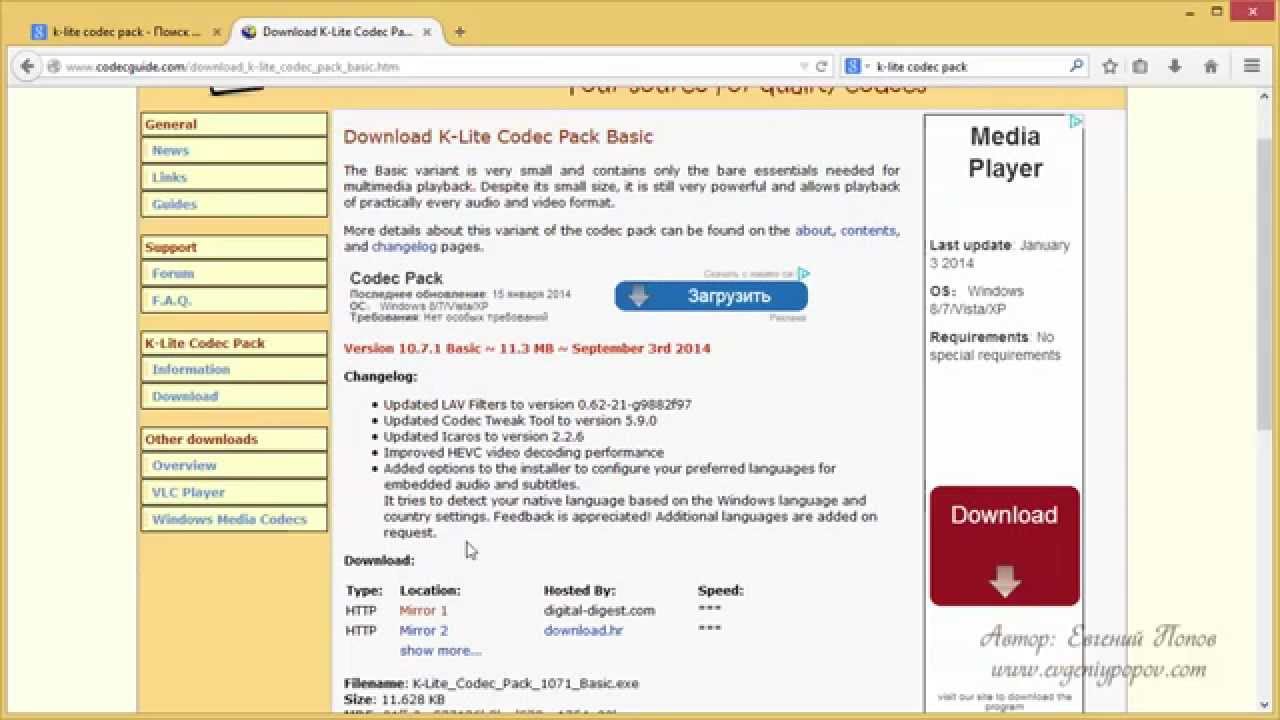This screenshot has width=1280, height=720.
Task: Close the Firefox window
Action: coord(1254,11)
